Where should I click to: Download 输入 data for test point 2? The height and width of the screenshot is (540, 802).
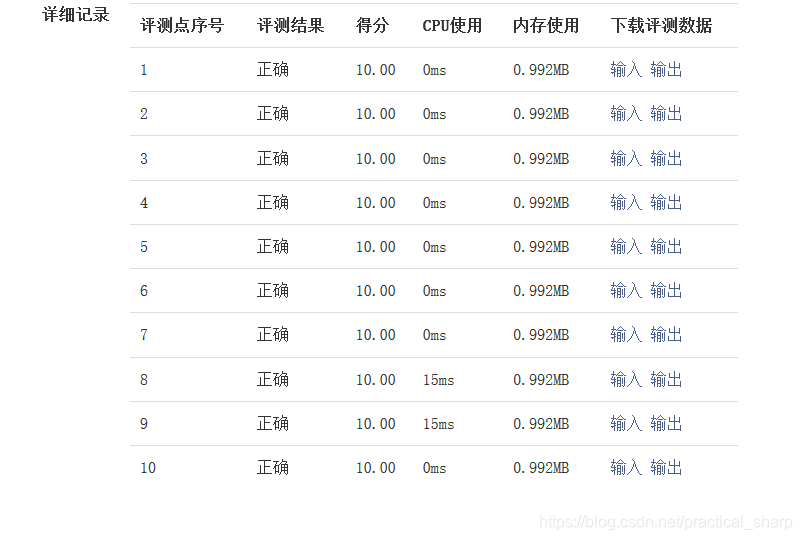point(626,113)
